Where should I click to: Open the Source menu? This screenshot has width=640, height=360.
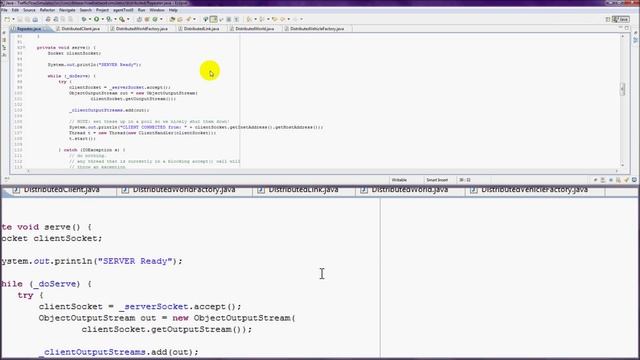pos(29,10)
